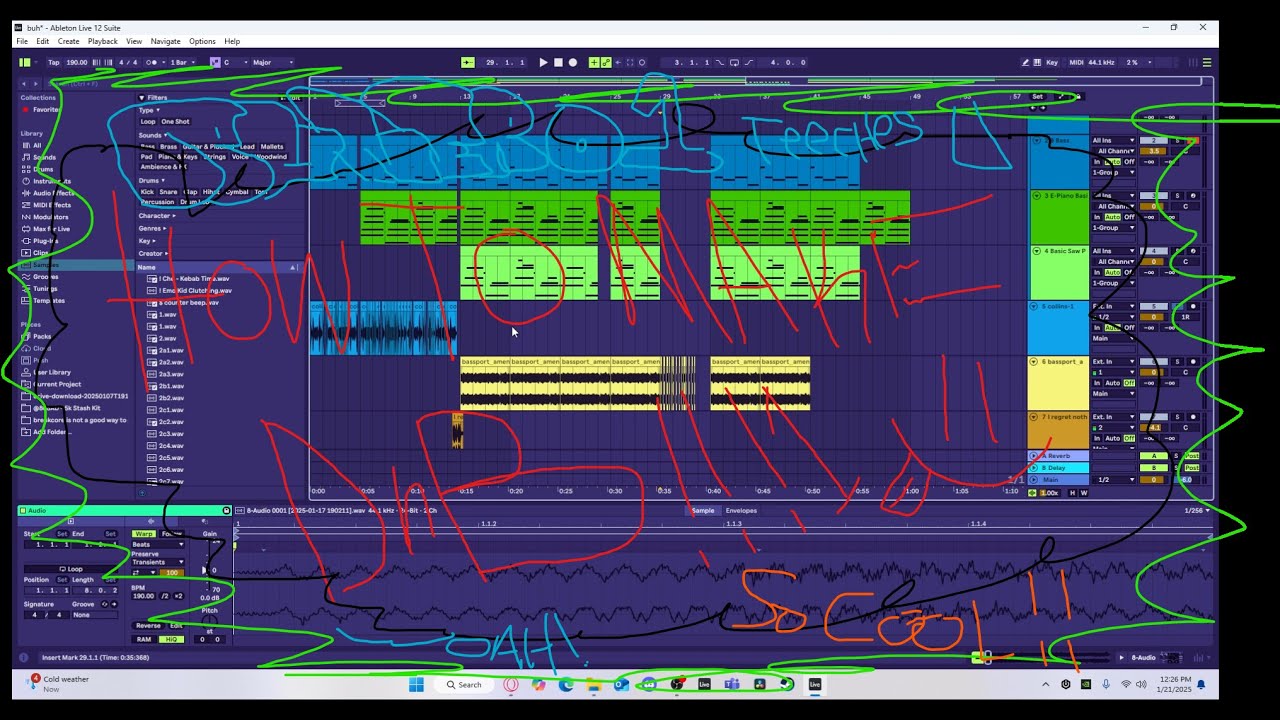Toggle the Warp button in clip view
This screenshot has width=1280, height=720.
tap(144, 534)
